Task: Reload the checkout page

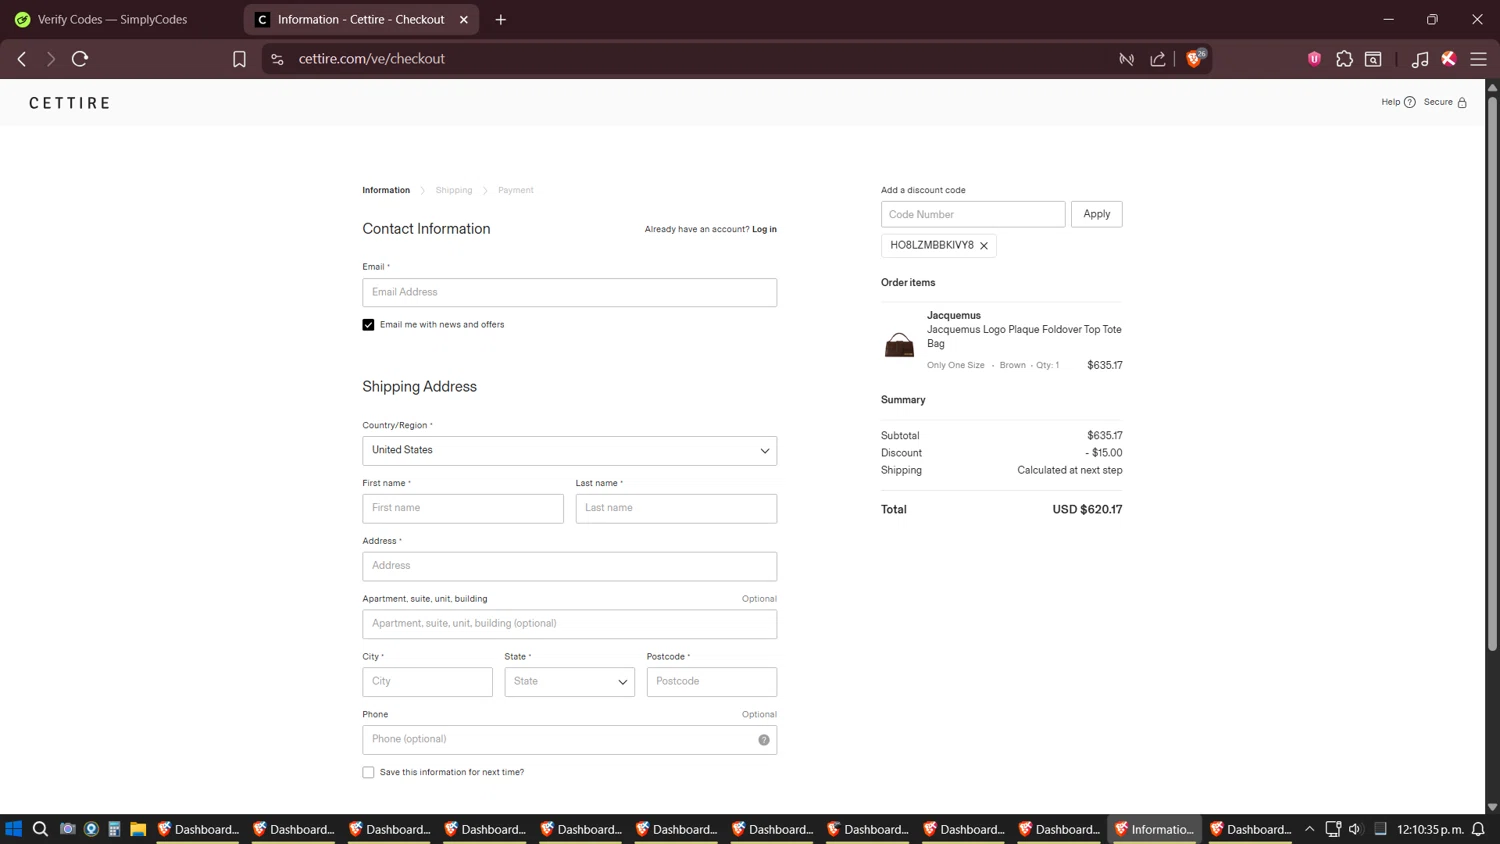Action: coord(80,59)
